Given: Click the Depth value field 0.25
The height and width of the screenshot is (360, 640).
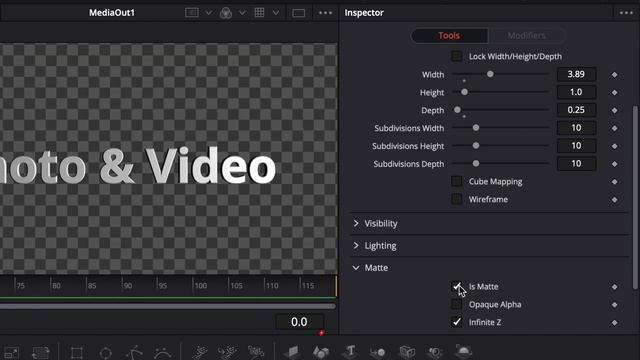Looking at the screenshot, I should (576, 110).
